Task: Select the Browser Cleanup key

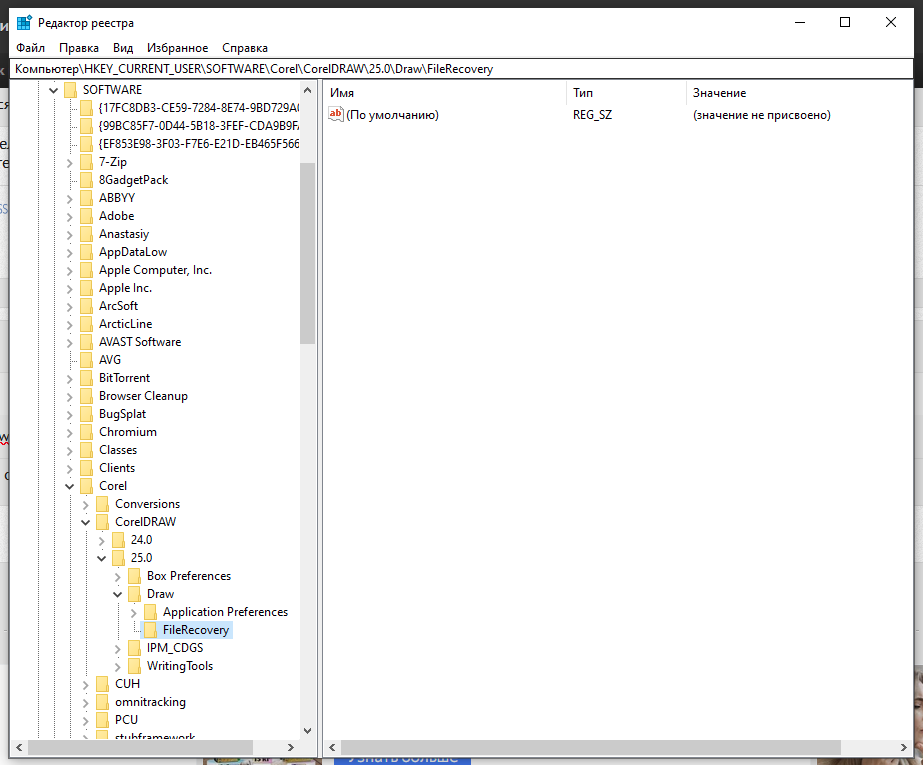Action: pos(143,396)
